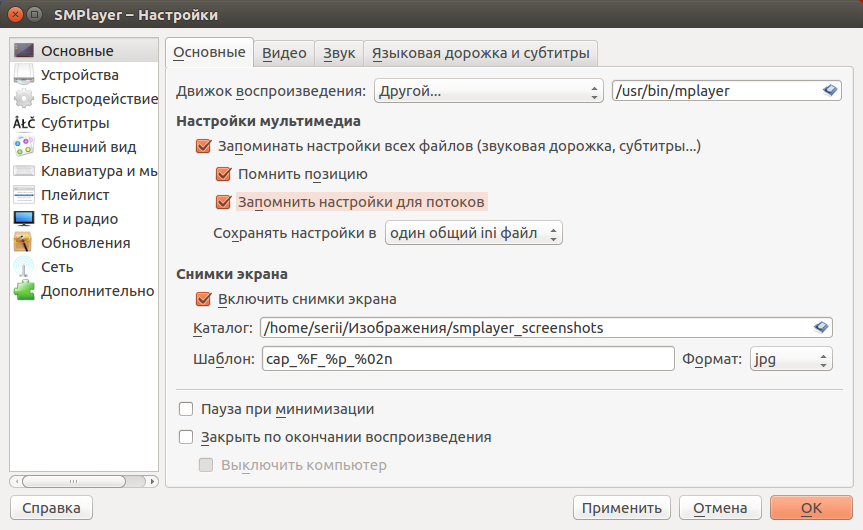
Task: Select Быстродействие in the sidebar
Action: point(84,99)
